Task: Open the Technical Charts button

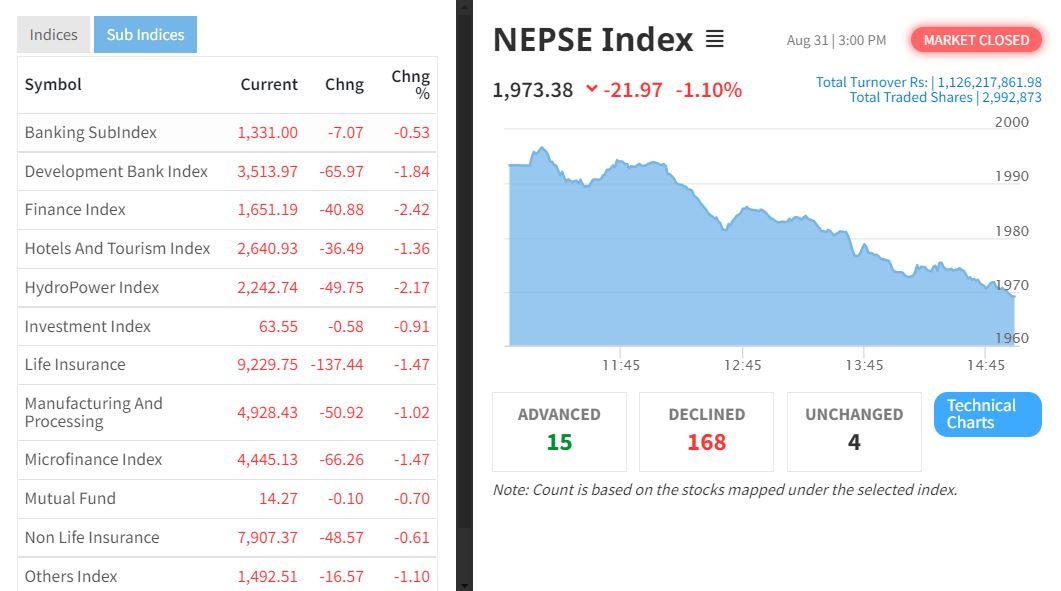Action: pyautogui.click(x=987, y=414)
